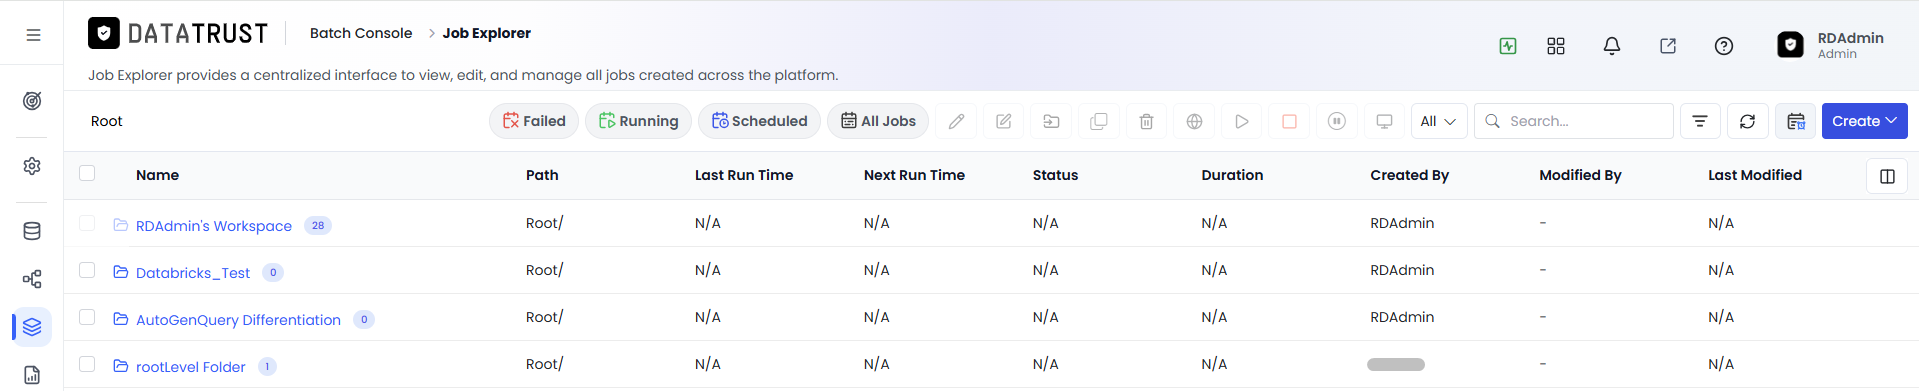Sort by Created By column header
Screen dimensions: 1919x391
tap(1409, 175)
